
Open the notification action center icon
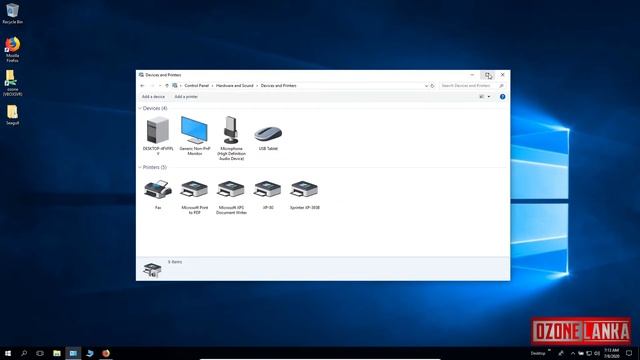629,353
